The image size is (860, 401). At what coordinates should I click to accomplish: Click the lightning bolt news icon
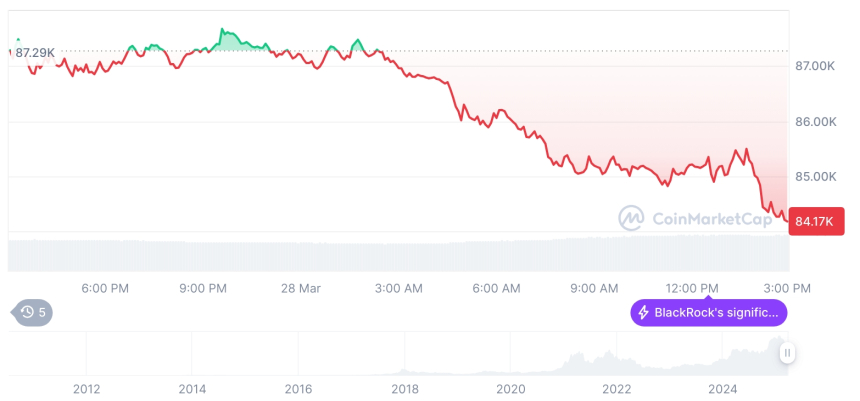point(644,313)
